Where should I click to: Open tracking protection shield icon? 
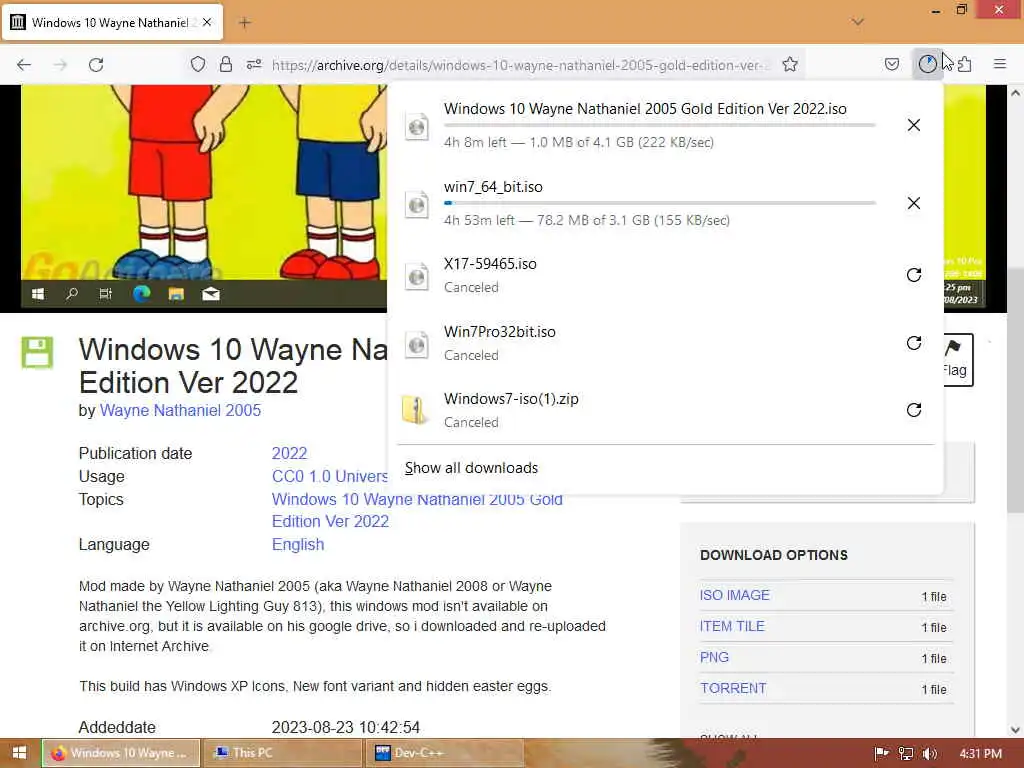pos(198,64)
